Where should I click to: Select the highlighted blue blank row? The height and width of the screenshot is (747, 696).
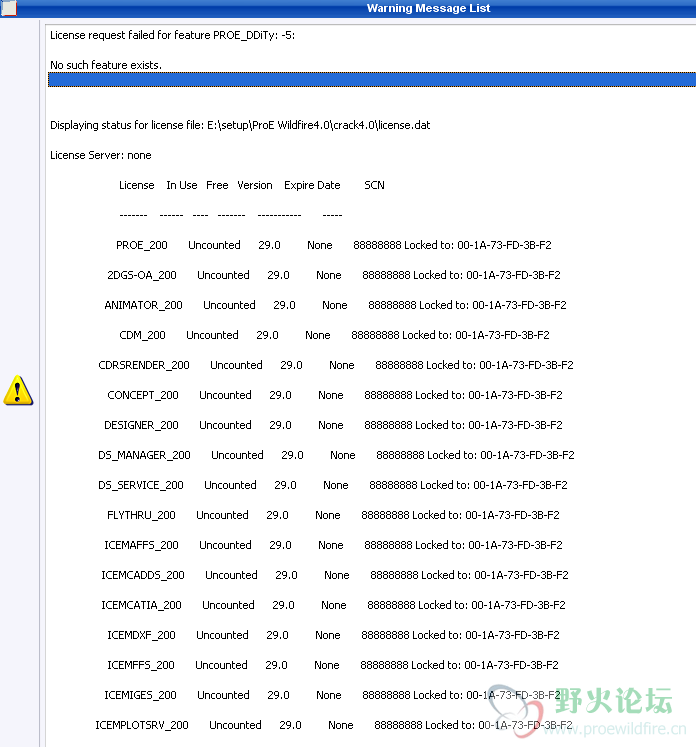(x=372, y=80)
